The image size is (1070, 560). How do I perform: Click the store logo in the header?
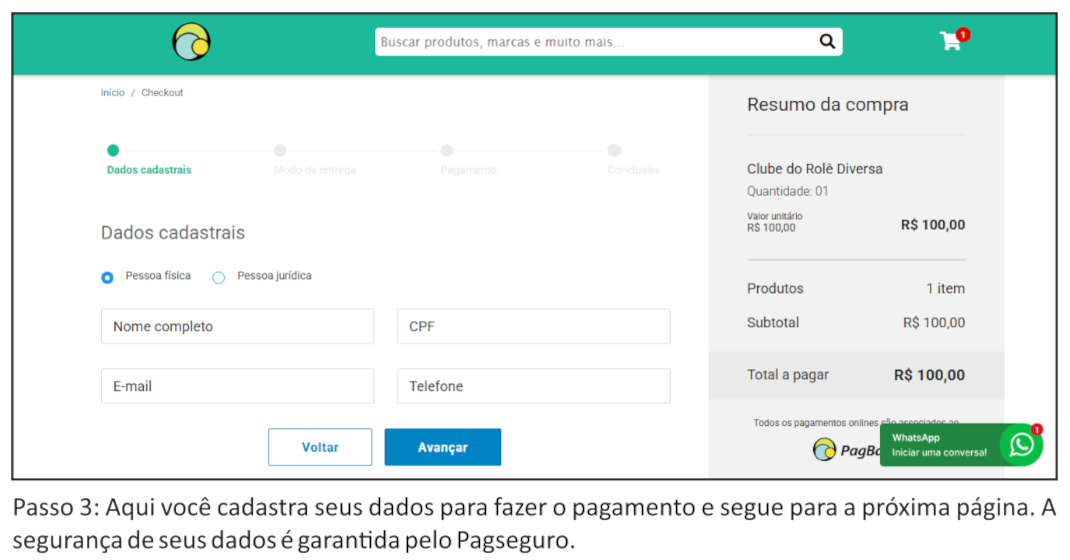tap(191, 43)
